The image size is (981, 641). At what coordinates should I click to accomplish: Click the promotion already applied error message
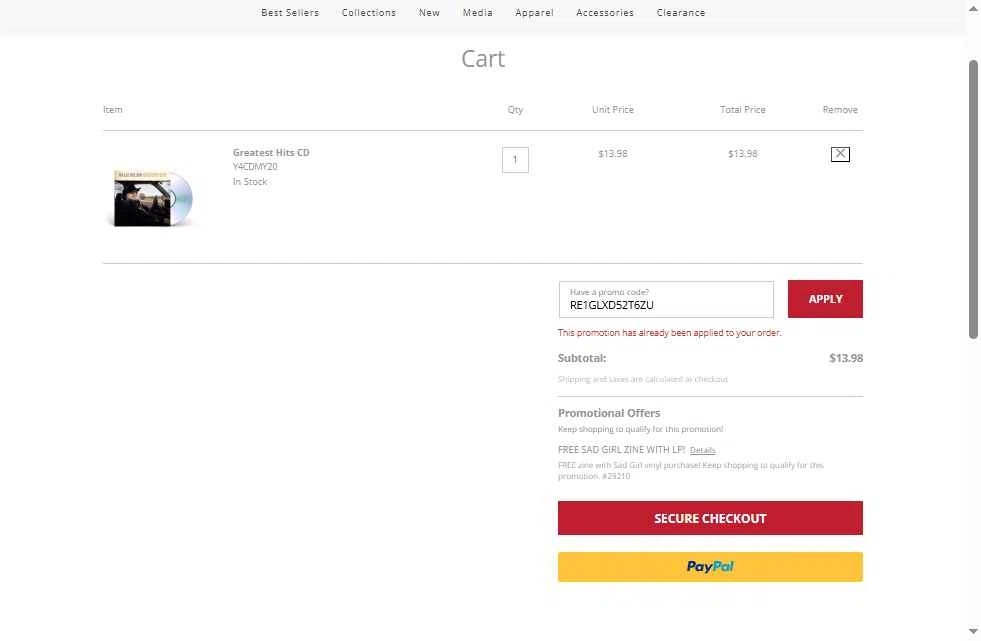click(x=669, y=333)
